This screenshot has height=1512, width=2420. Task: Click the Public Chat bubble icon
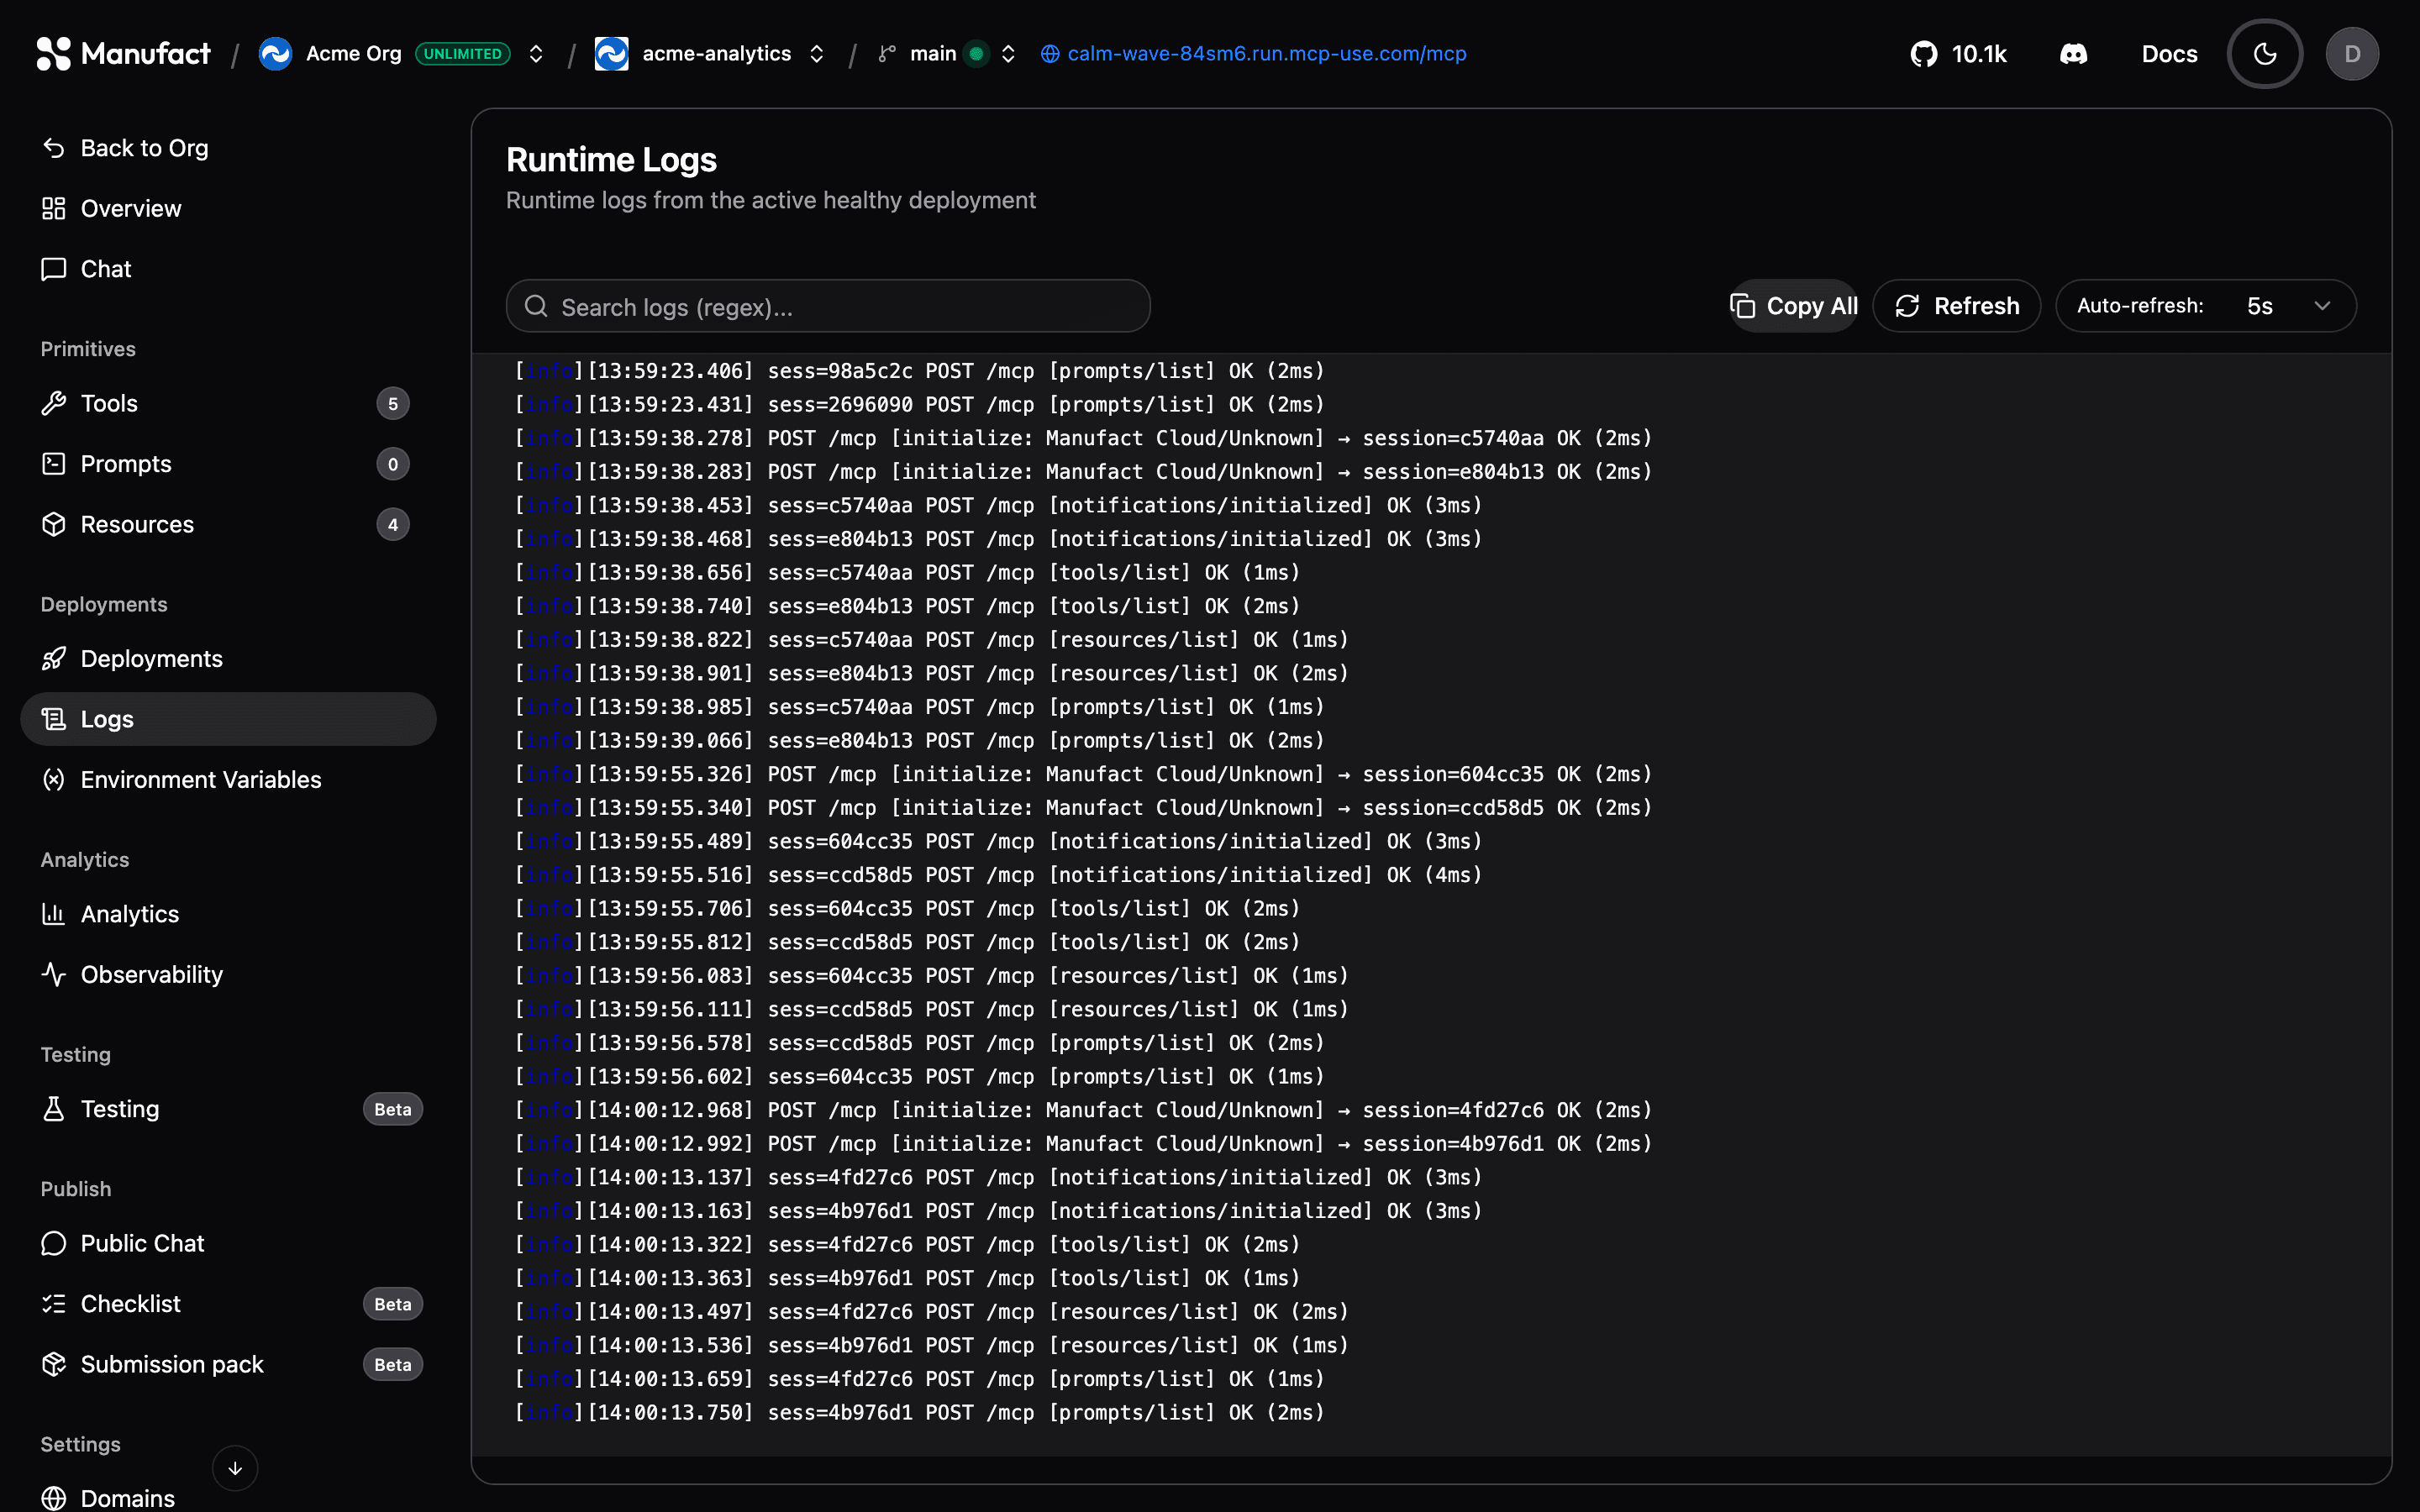[x=54, y=1243]
